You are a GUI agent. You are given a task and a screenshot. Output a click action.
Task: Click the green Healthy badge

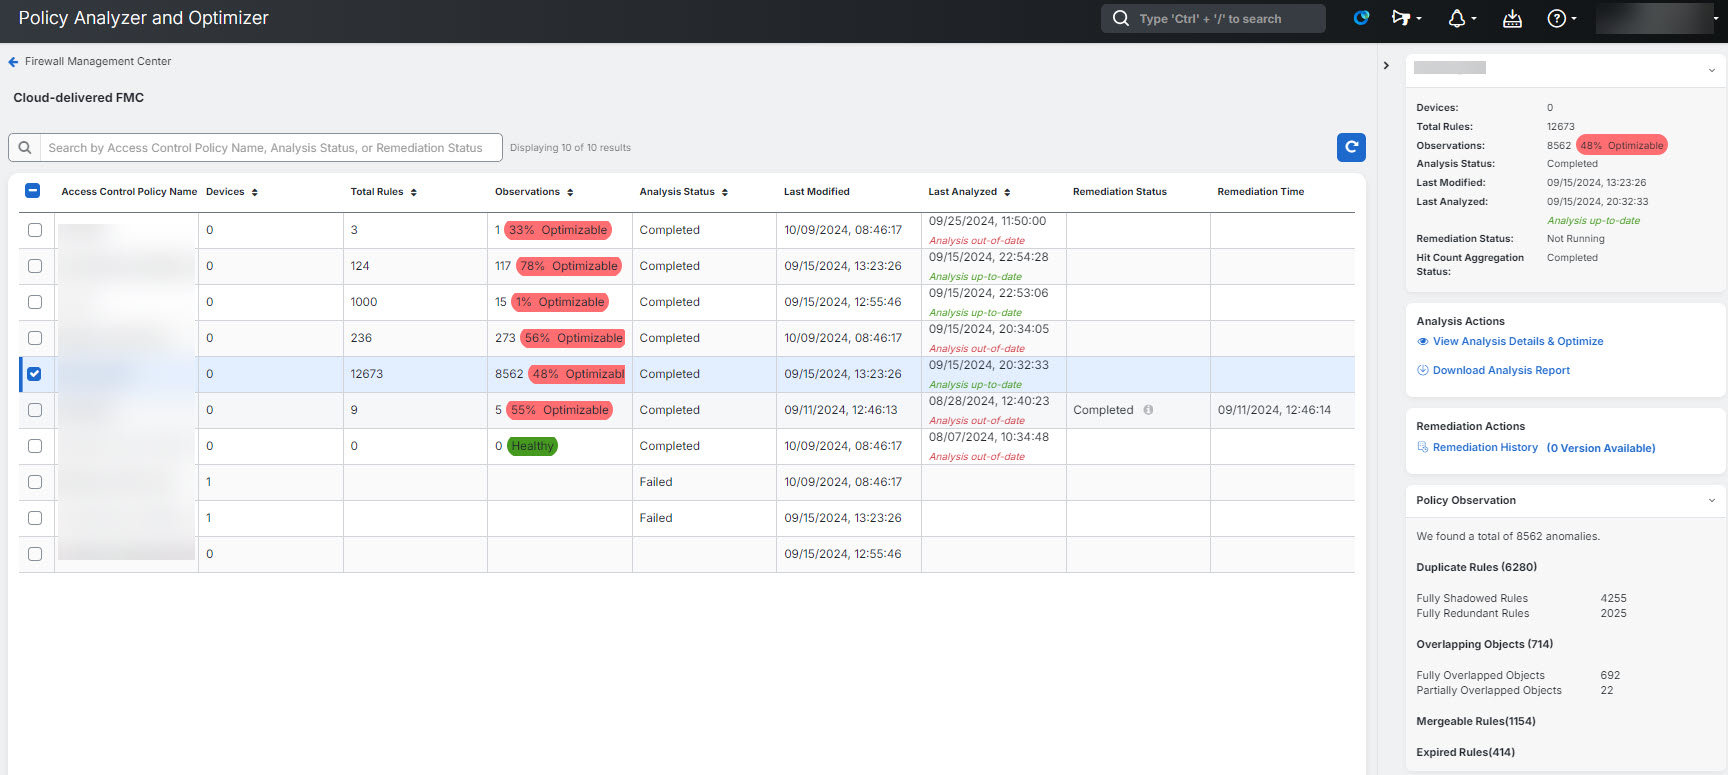(532, 446)
